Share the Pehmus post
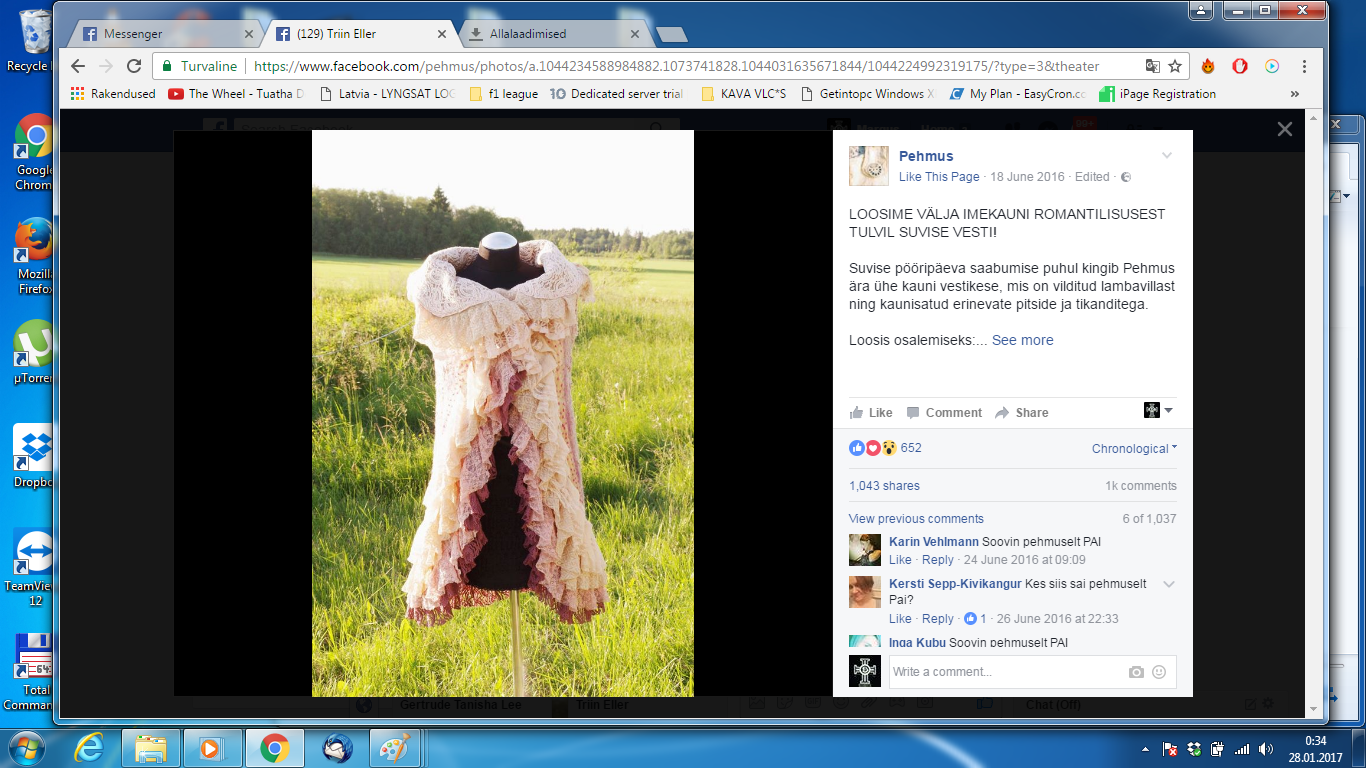 click(1022, 412)
